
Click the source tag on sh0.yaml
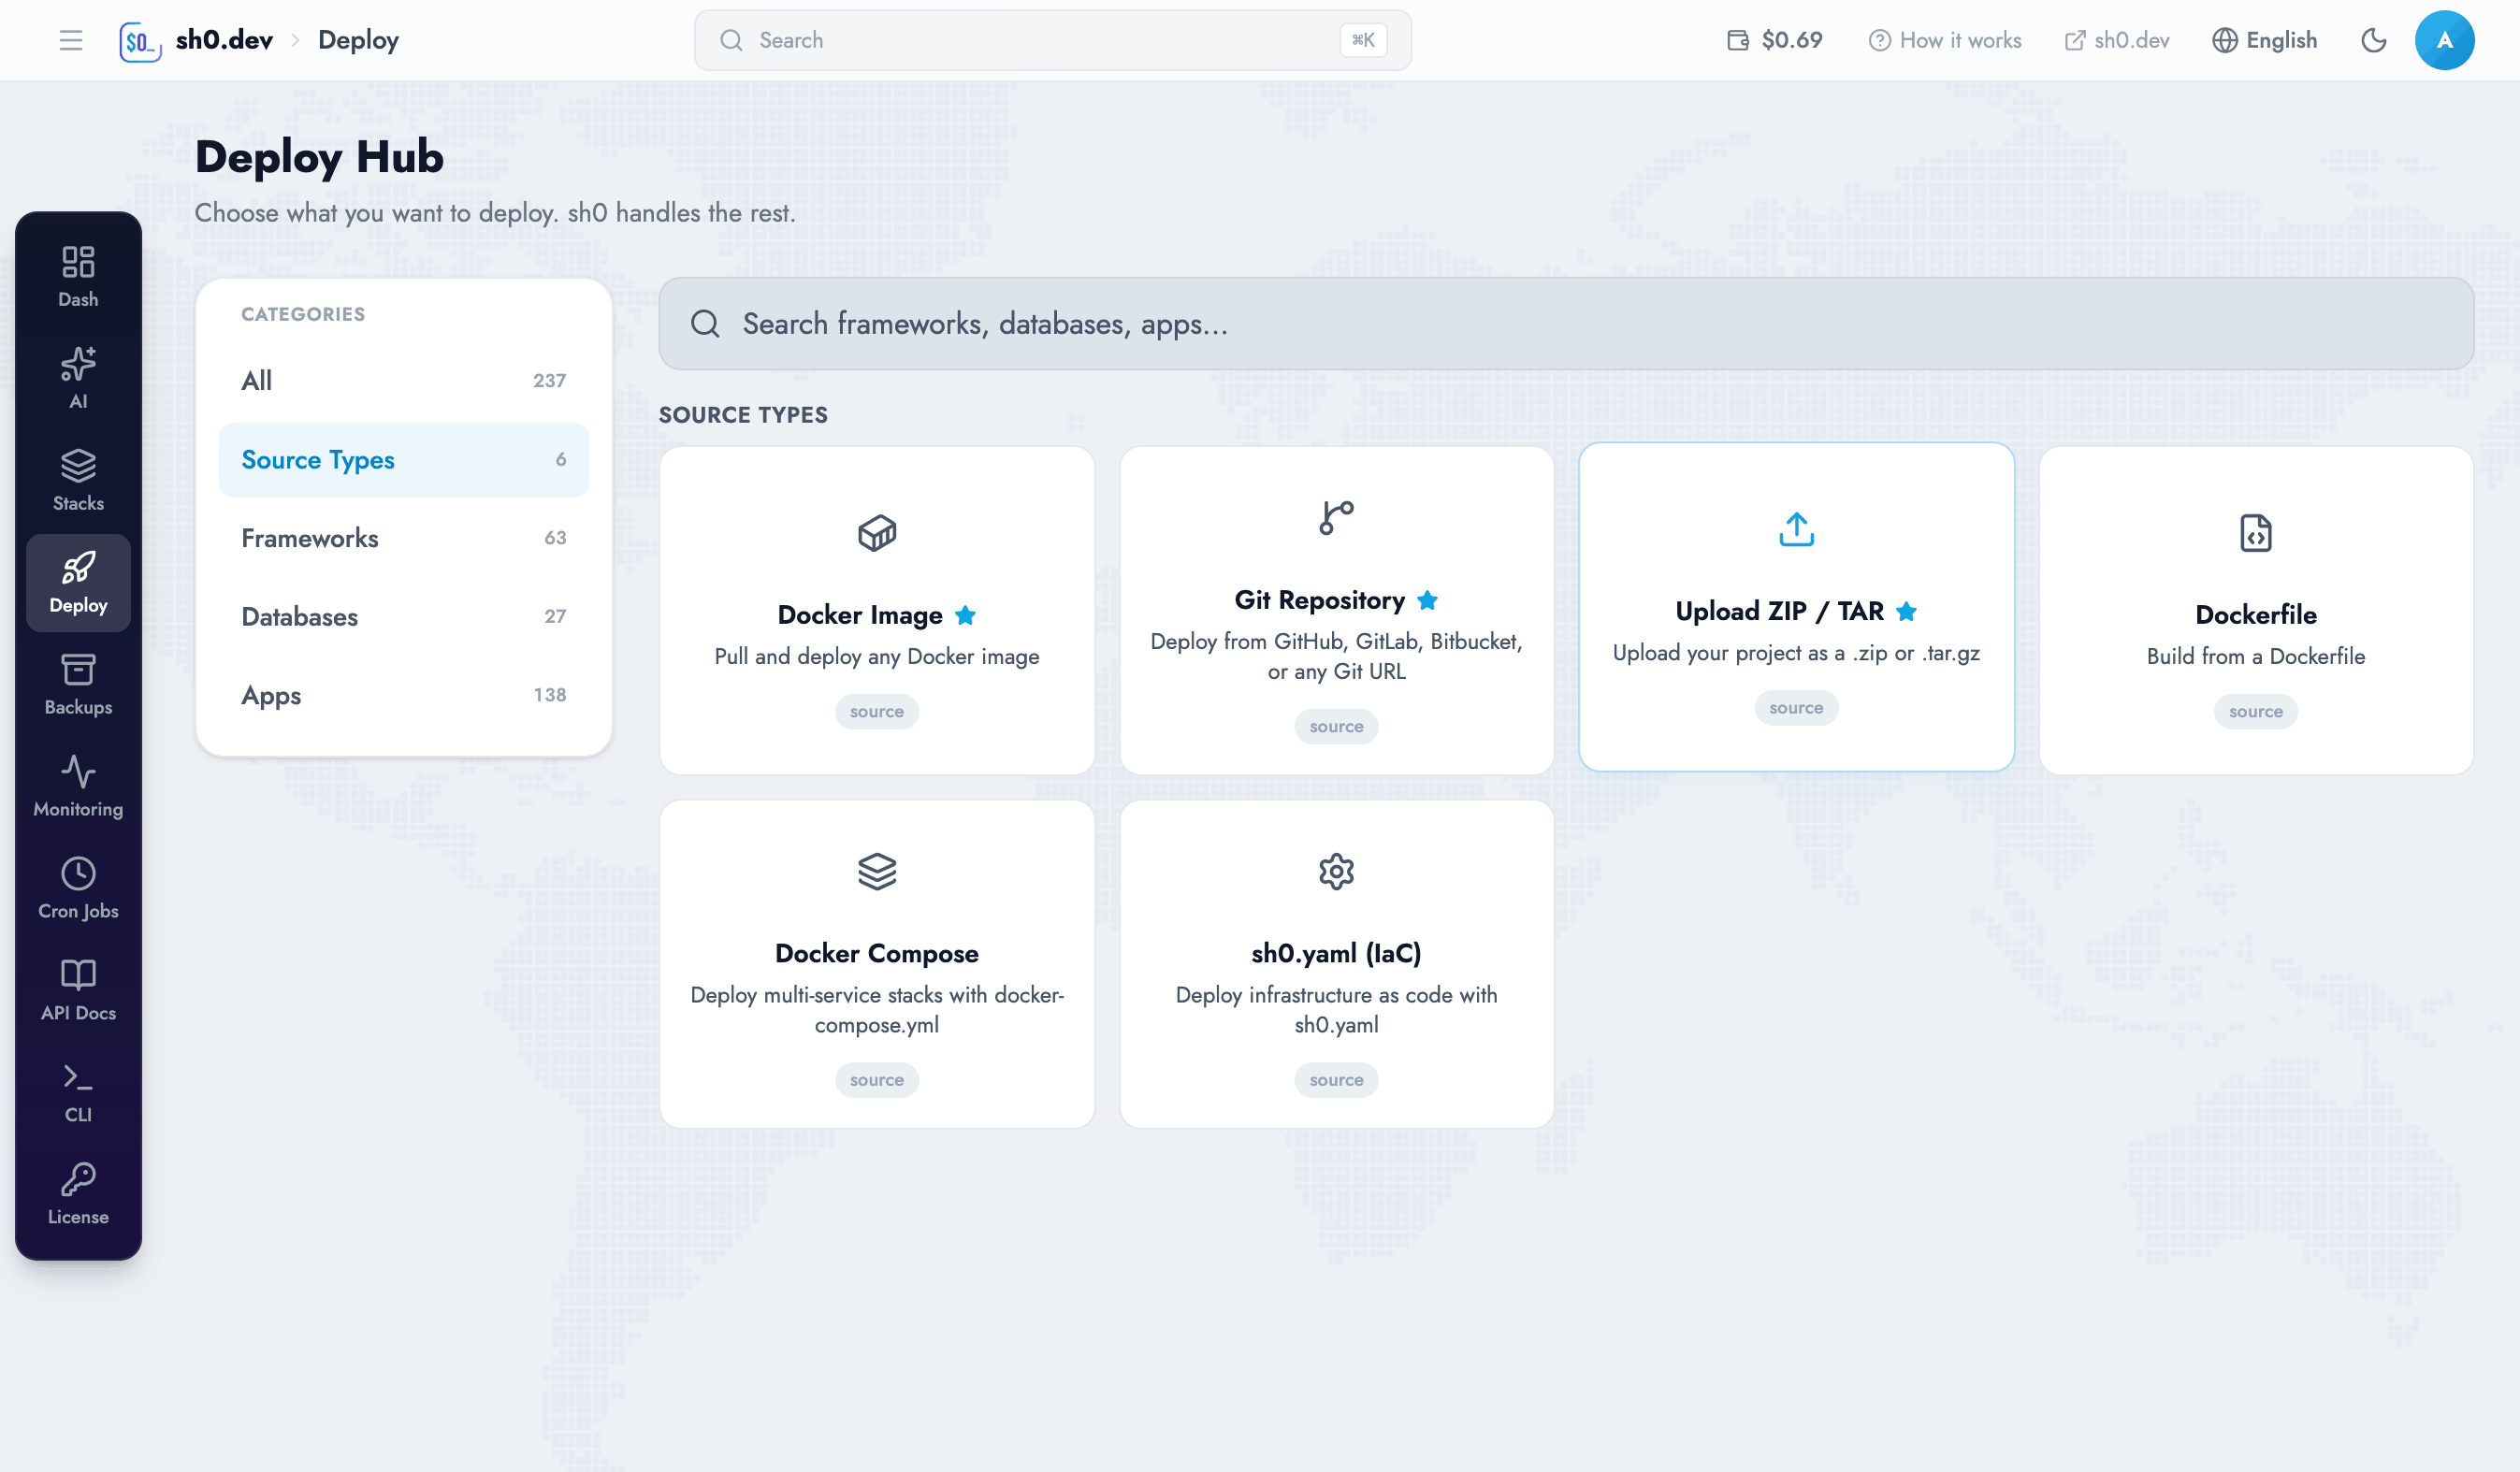(x=1336, y=1080)
